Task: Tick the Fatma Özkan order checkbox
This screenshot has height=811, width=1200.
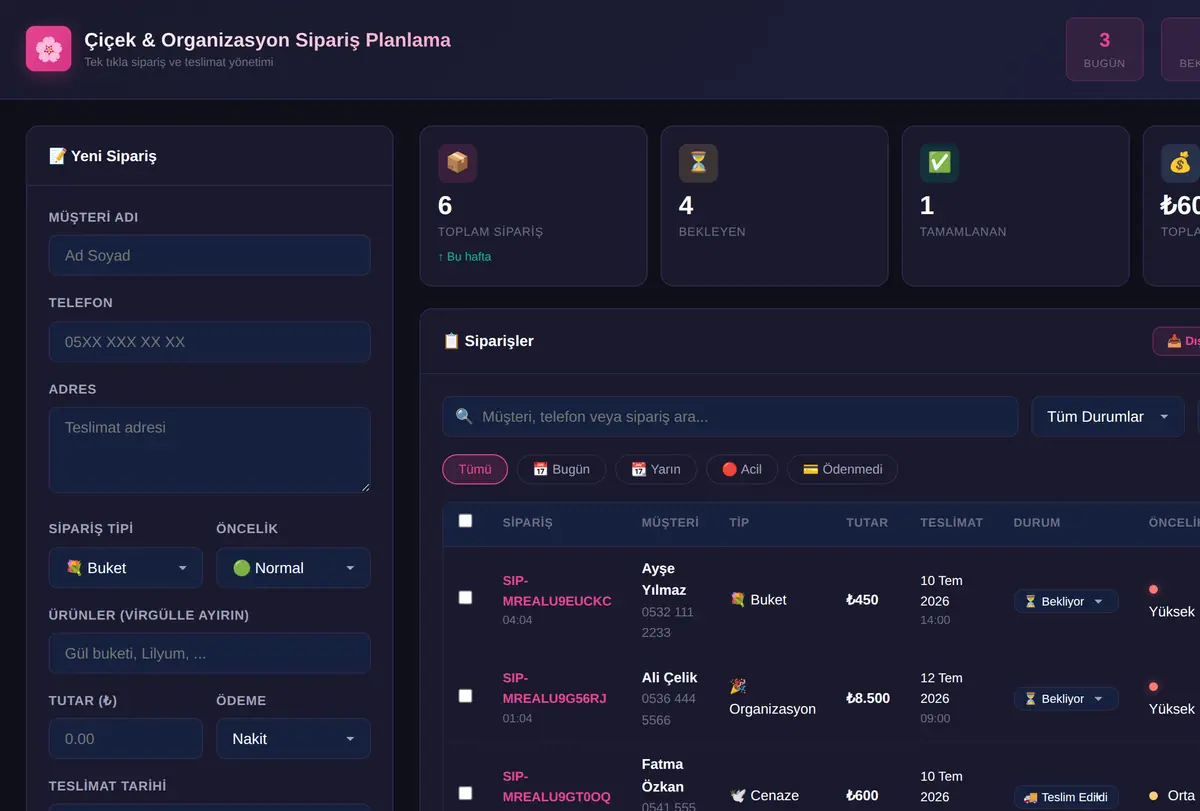Action: pyautogui.click(x=465, y=793)
